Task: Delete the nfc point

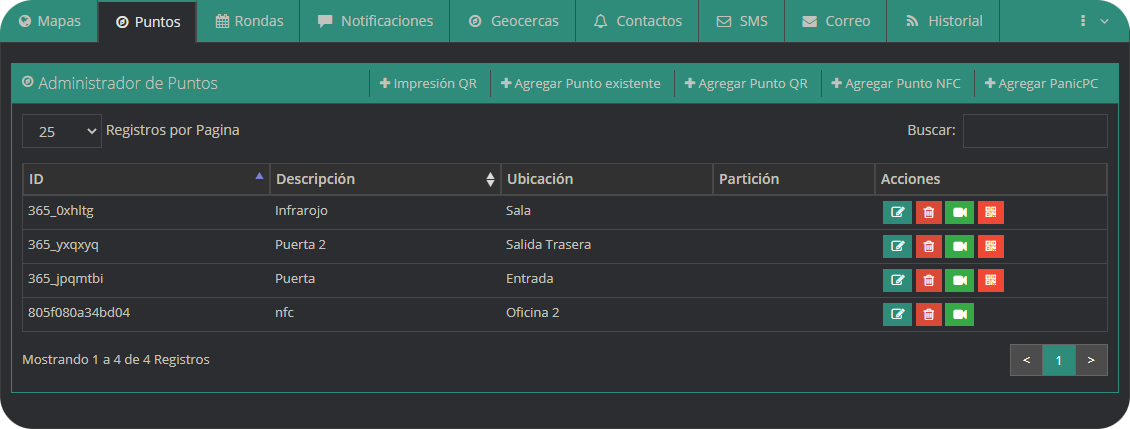Action: (x=929, y=314)
